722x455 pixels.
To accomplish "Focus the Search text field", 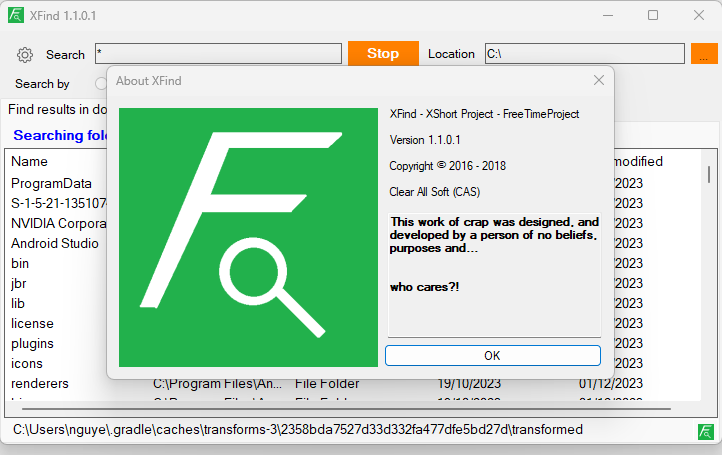I will pyautogui.click(x=218, y=54).
